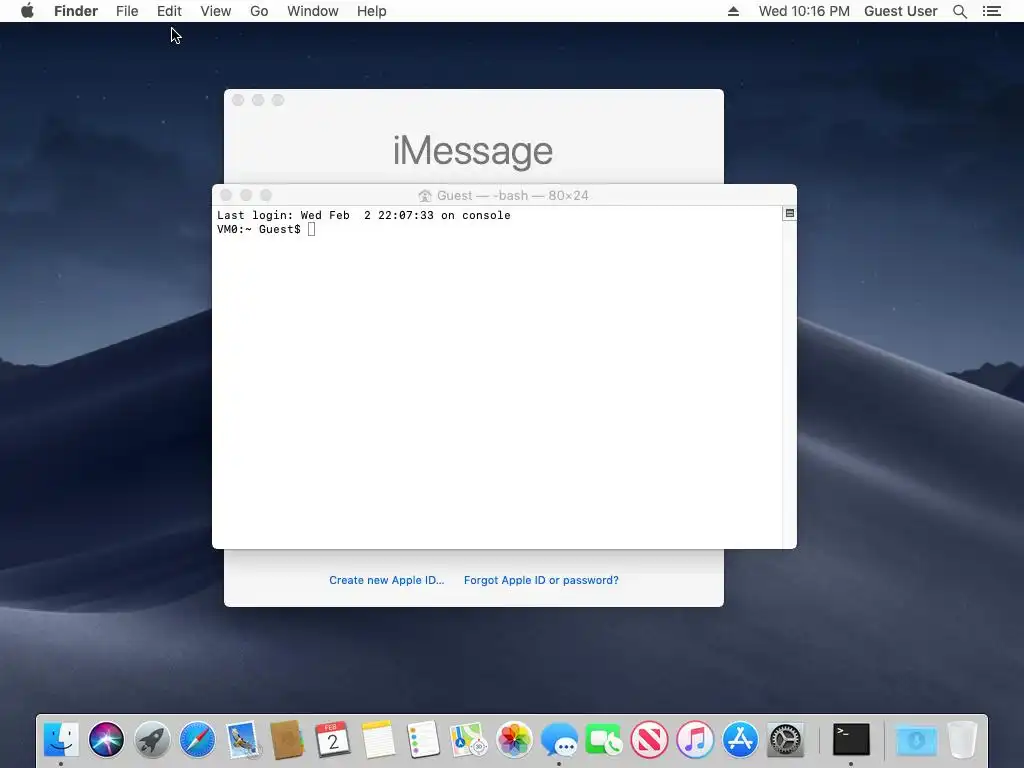The width and height of the screenshot is (1024, 768).
Task: Open App Store icon in Dock
Action: tap(740, 740)
